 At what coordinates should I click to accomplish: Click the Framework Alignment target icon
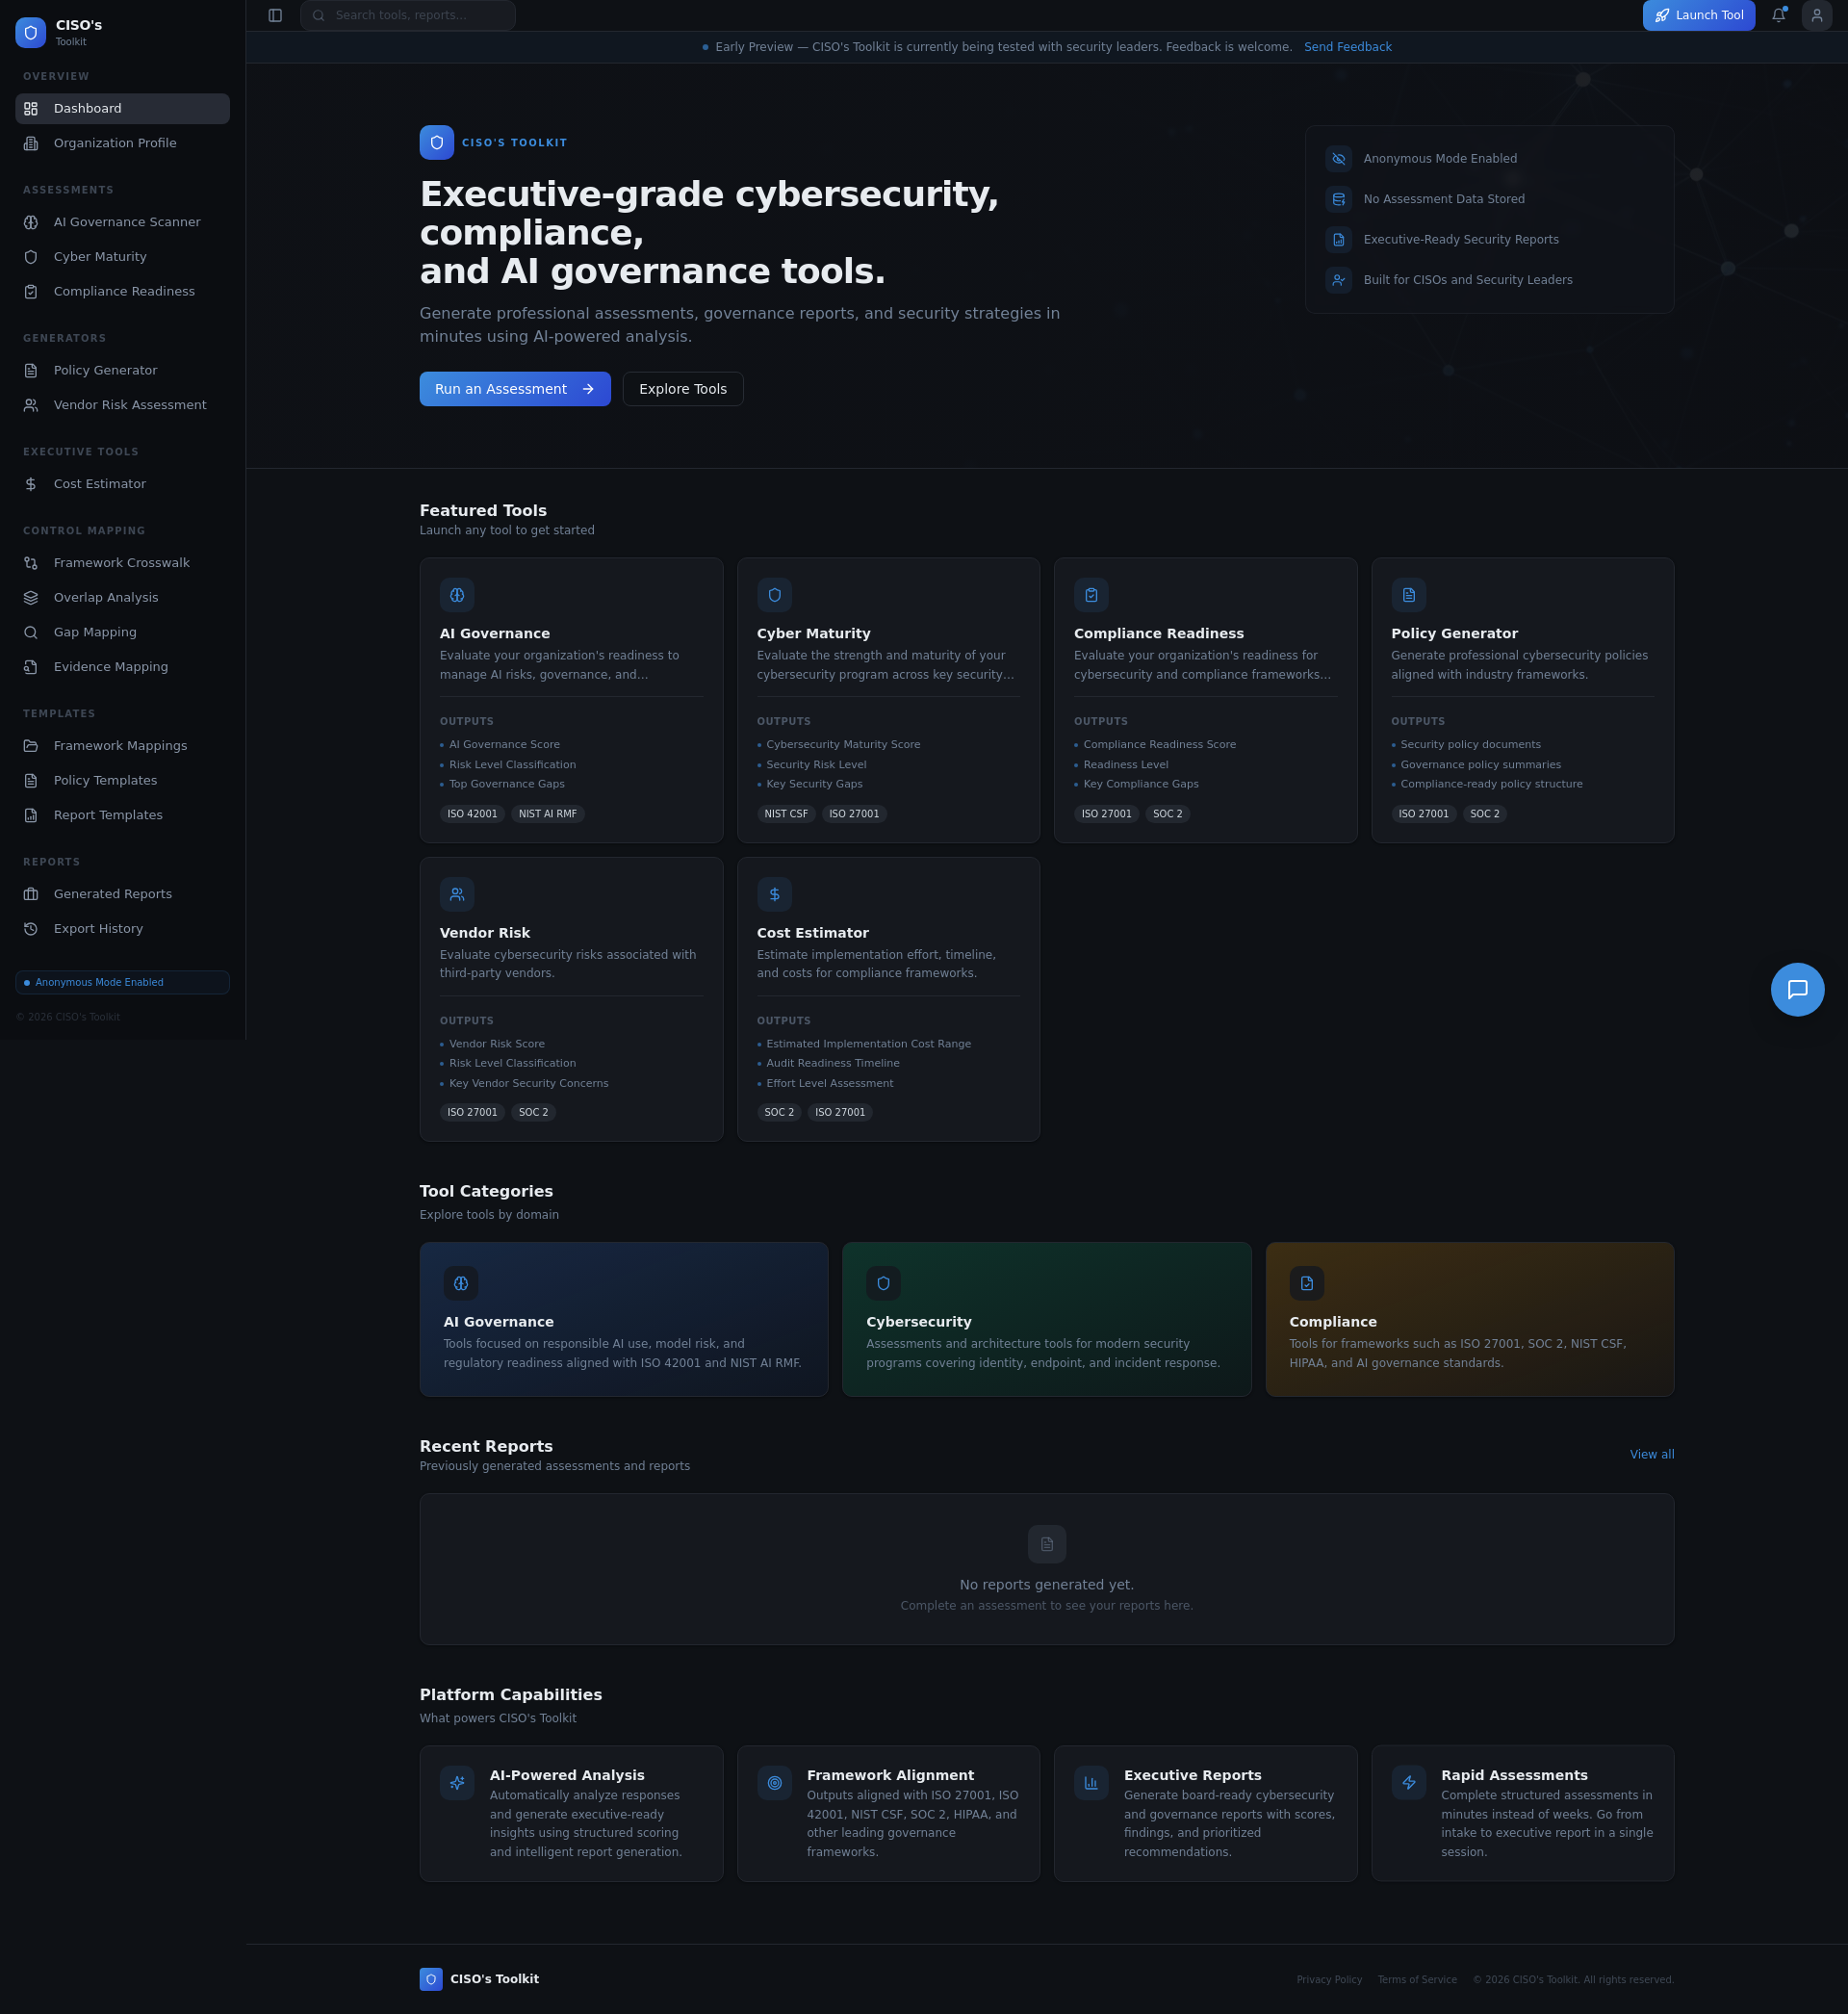tap(774, 1782)
